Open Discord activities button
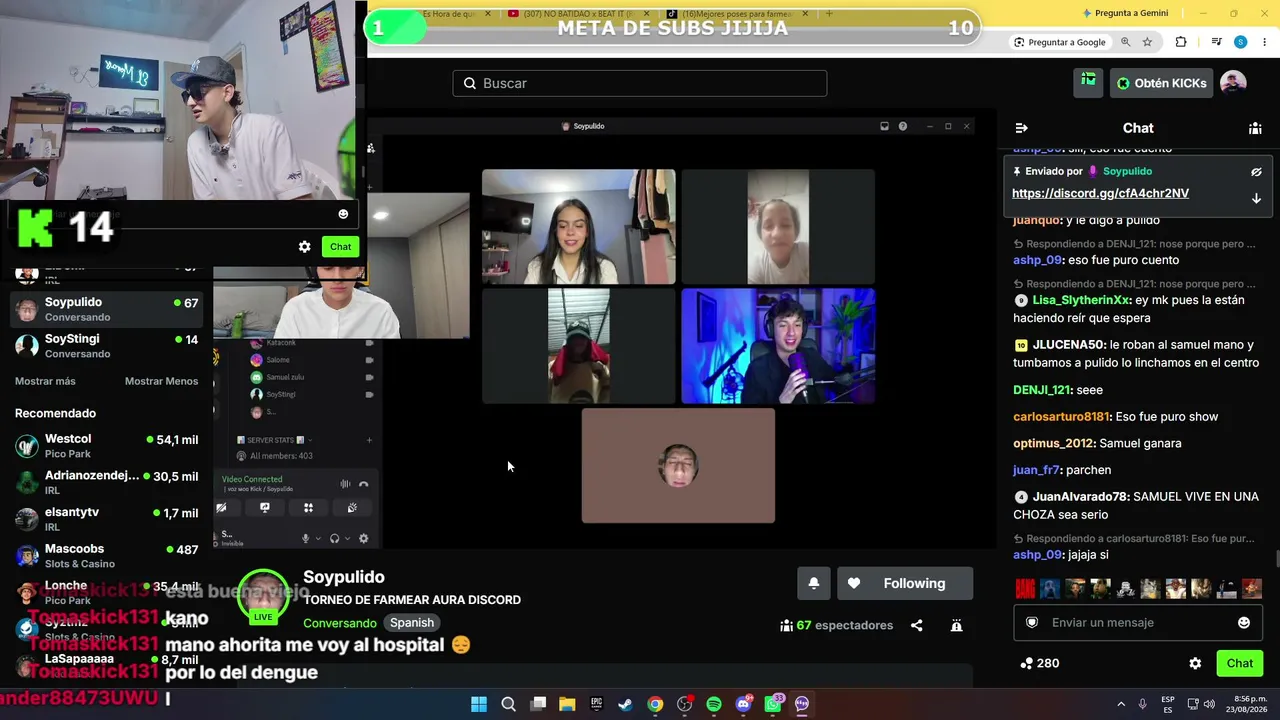Viewport: 1280px width, 720px height. (x=308, y=508)
